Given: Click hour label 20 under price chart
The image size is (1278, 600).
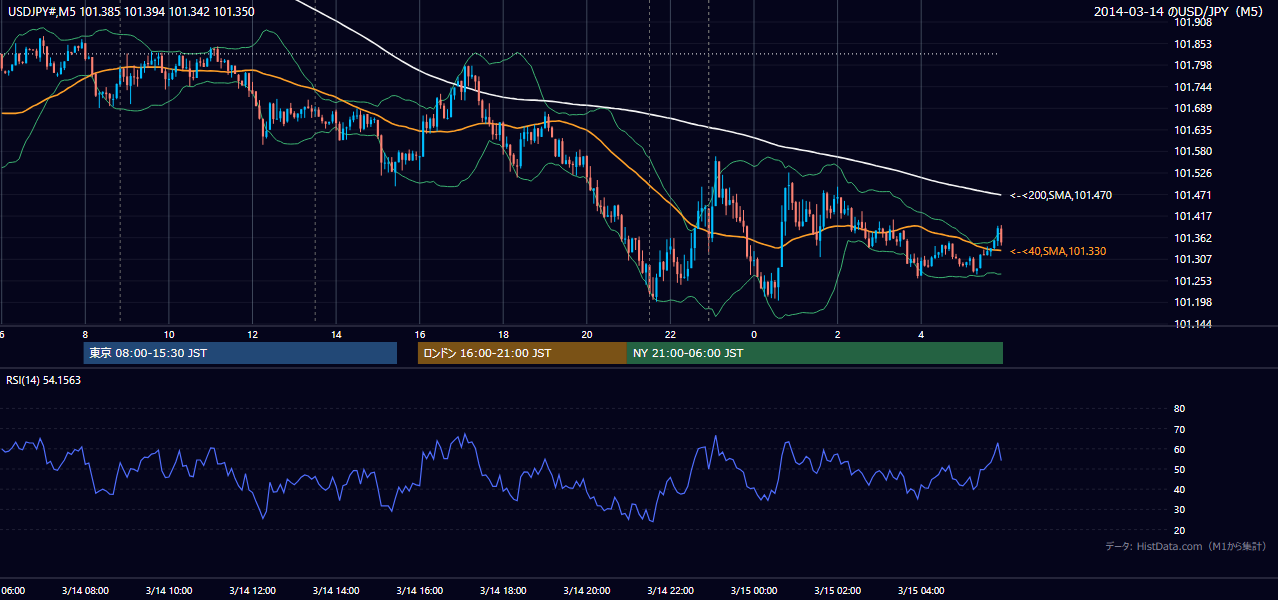Looking at the screenshot, I should [x=587, y=334].
